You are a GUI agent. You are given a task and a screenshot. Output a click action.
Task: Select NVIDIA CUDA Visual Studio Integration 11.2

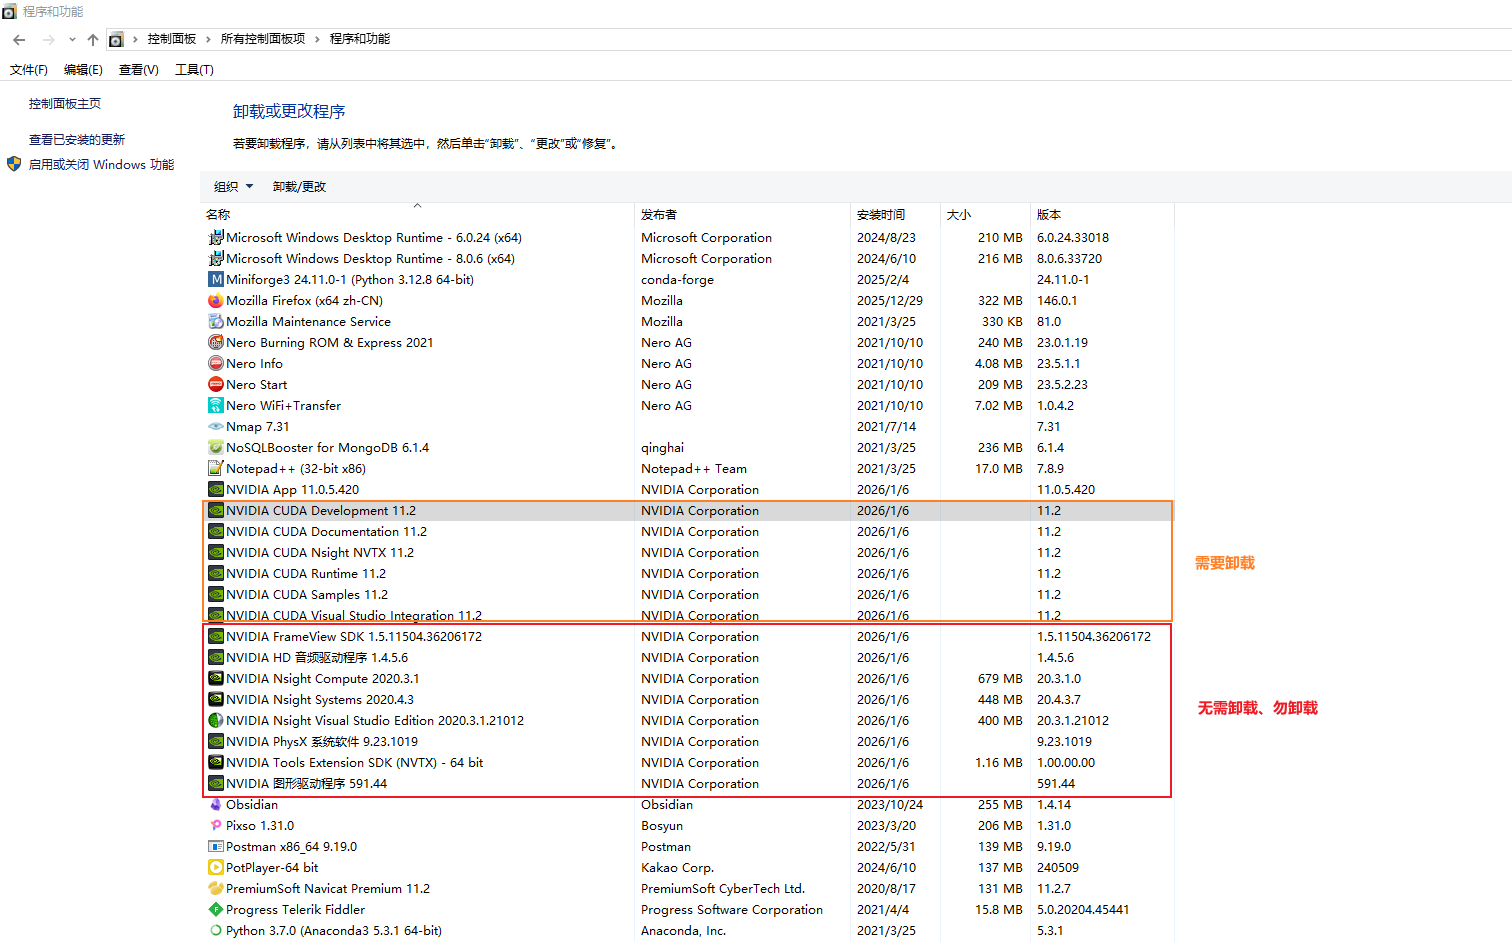[x=687, y=615]
